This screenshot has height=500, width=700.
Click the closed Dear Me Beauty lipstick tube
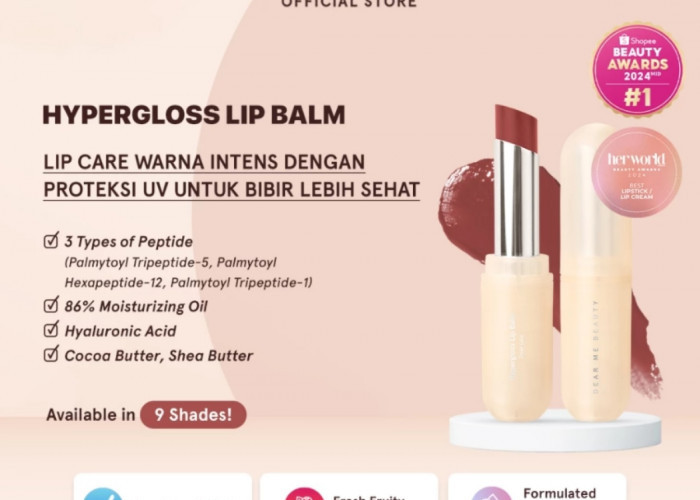[596, 272]
